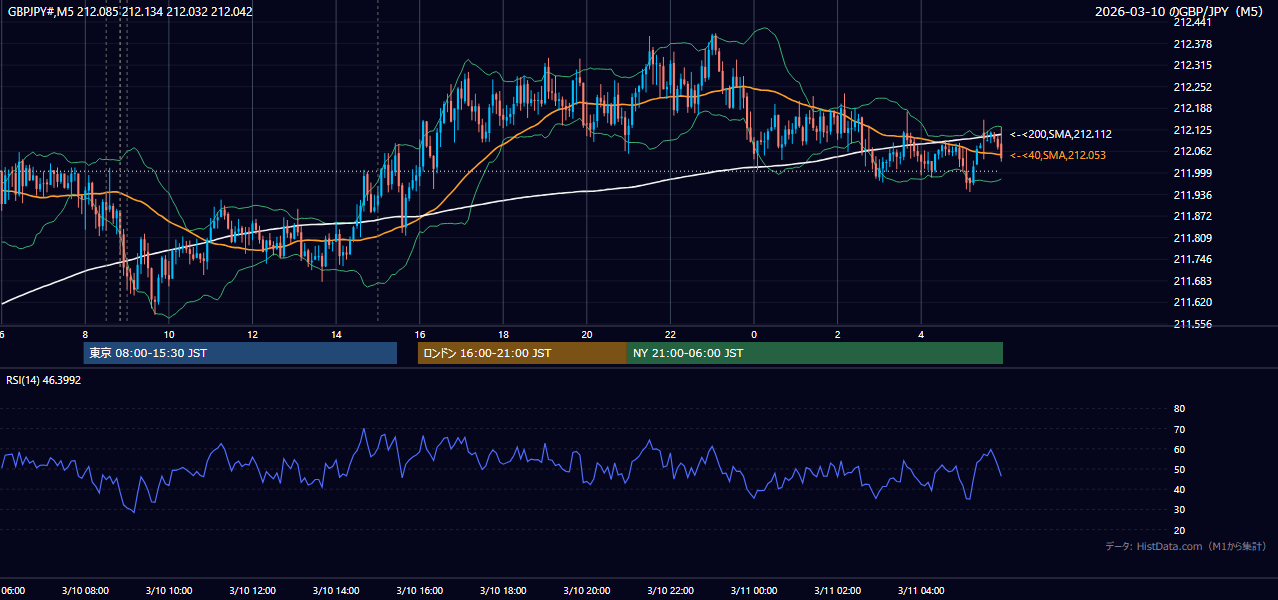
Task: Click the bottom date label 3/10 14:00
Action: 336,591
